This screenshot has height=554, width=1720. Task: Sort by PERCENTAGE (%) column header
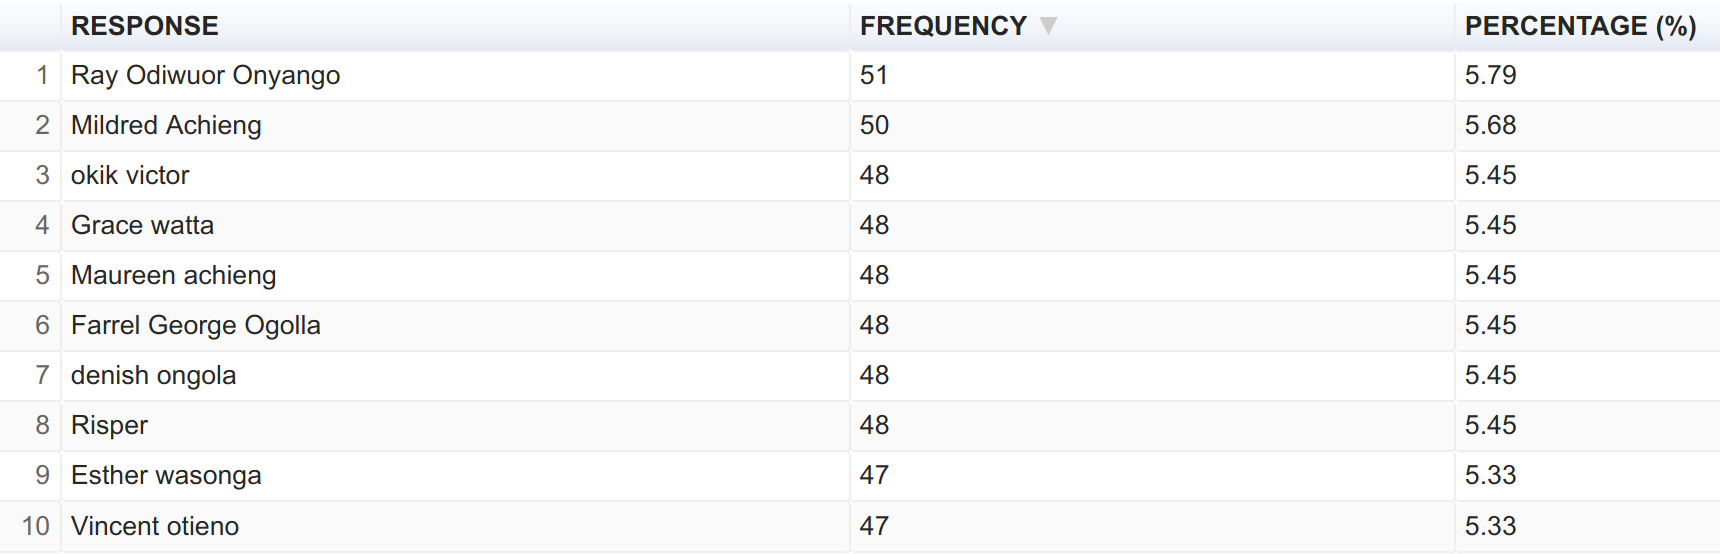point(1580,26)
